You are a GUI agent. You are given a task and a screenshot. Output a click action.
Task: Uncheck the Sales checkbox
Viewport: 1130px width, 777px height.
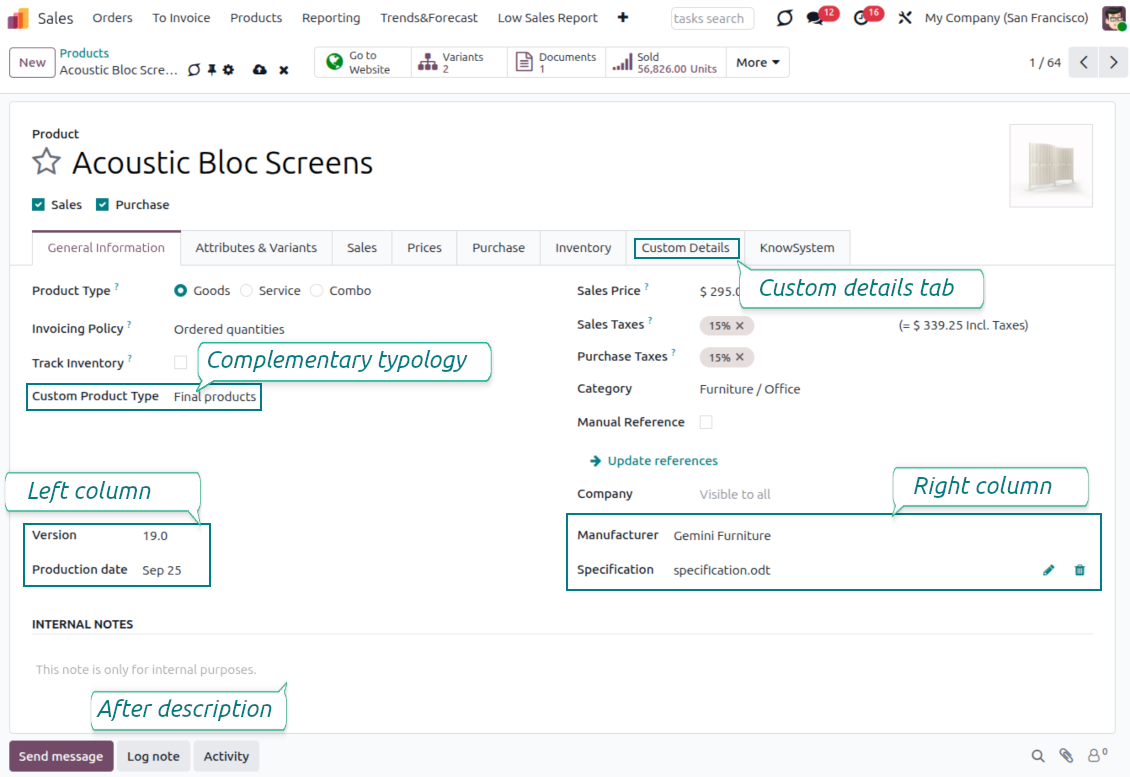pyautogui.click(x=39, y=205)
